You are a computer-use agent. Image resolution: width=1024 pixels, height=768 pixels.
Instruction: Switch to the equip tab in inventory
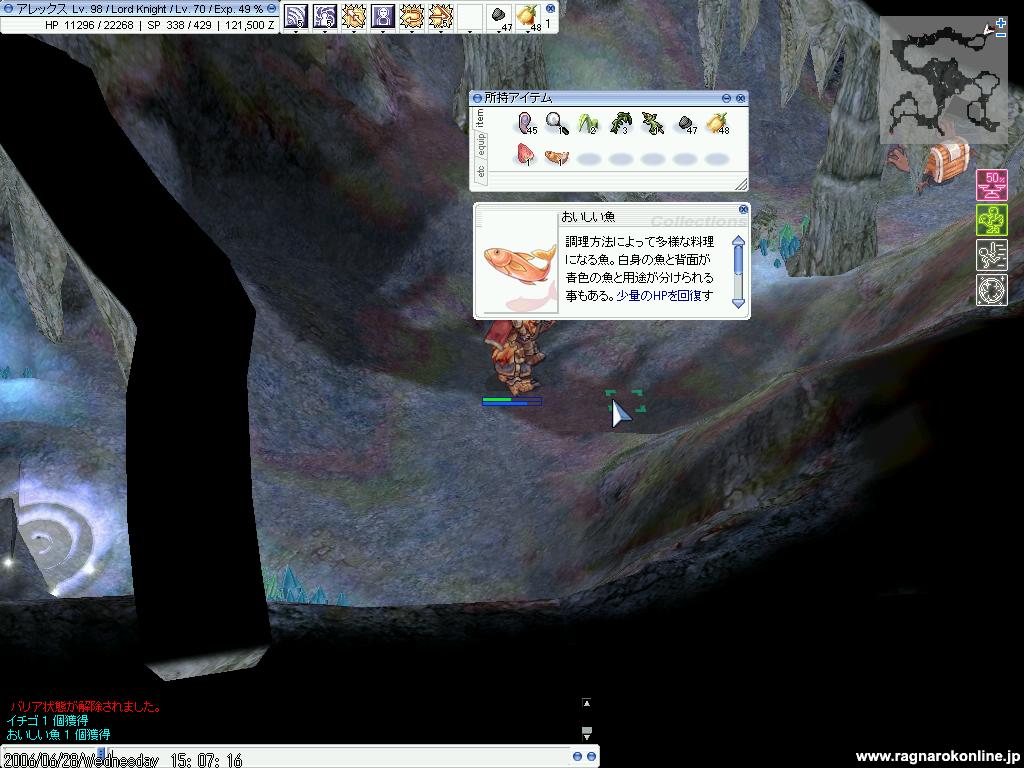coord(481,145)
